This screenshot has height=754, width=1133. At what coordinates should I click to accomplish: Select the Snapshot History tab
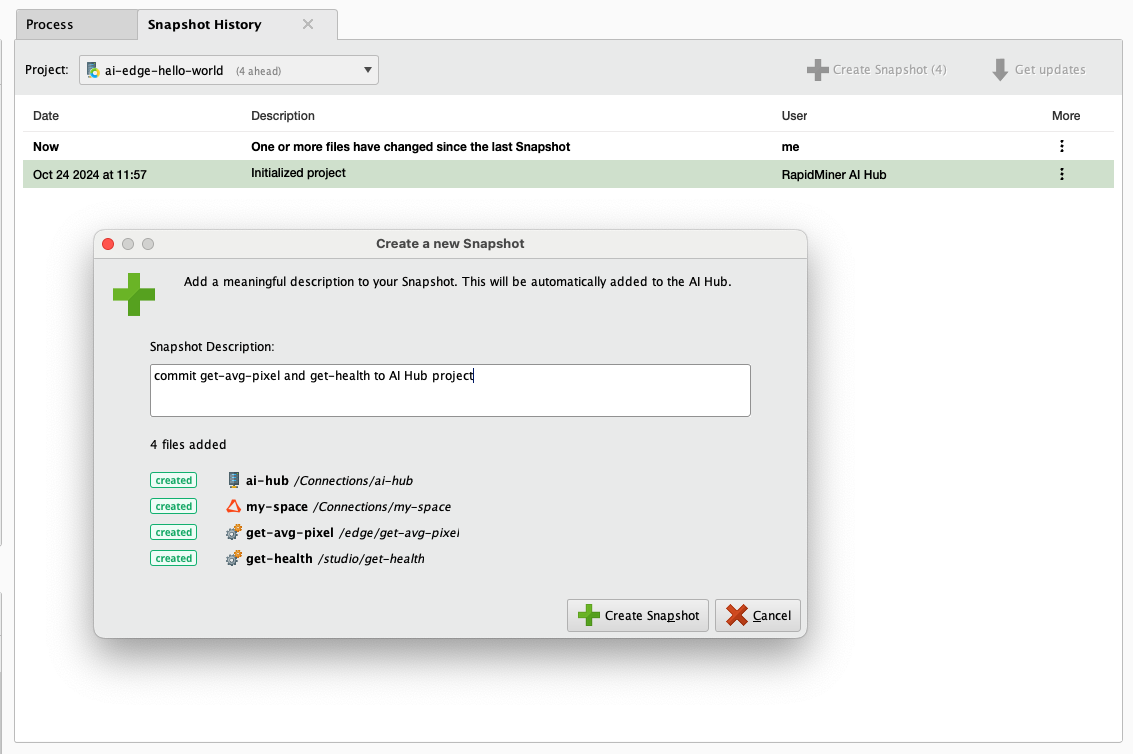[x=205, y=24]
